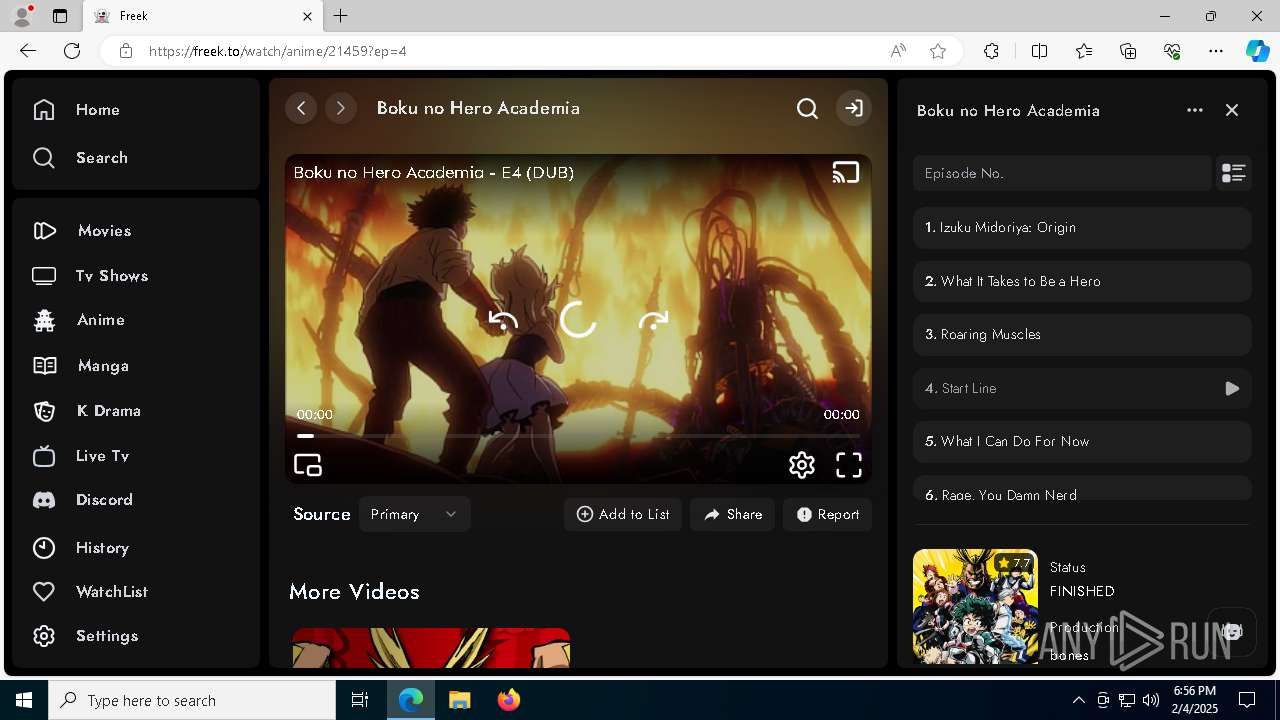This screenshot has height=720, width=1280.
Task: Go to Movies section
Action: click(82, 231)
